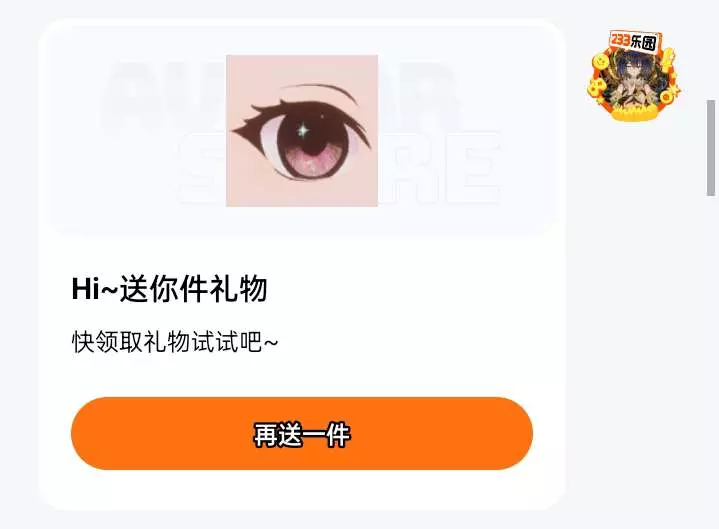Click the 233乐园 badge above the avatar

coord(636,41)
